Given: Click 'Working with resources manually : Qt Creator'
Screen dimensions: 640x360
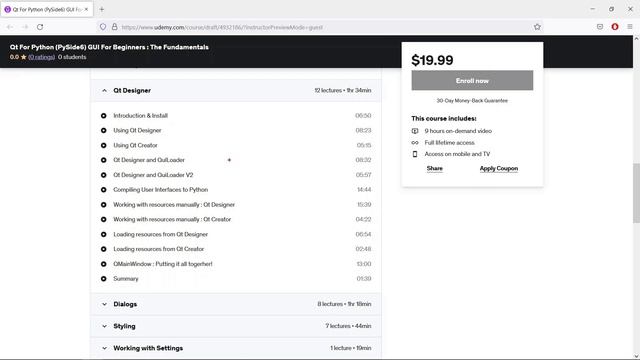Looking at the screenshot, I should pos(172,220).
